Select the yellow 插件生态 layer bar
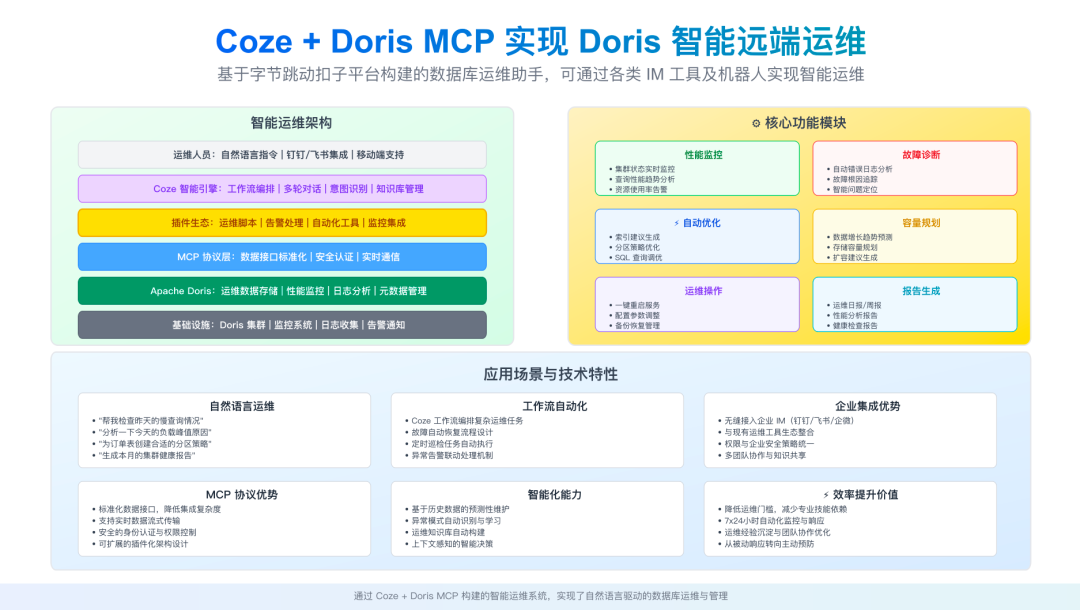The height and width of the screenshot is (610, 1080). tap(282, 222)
